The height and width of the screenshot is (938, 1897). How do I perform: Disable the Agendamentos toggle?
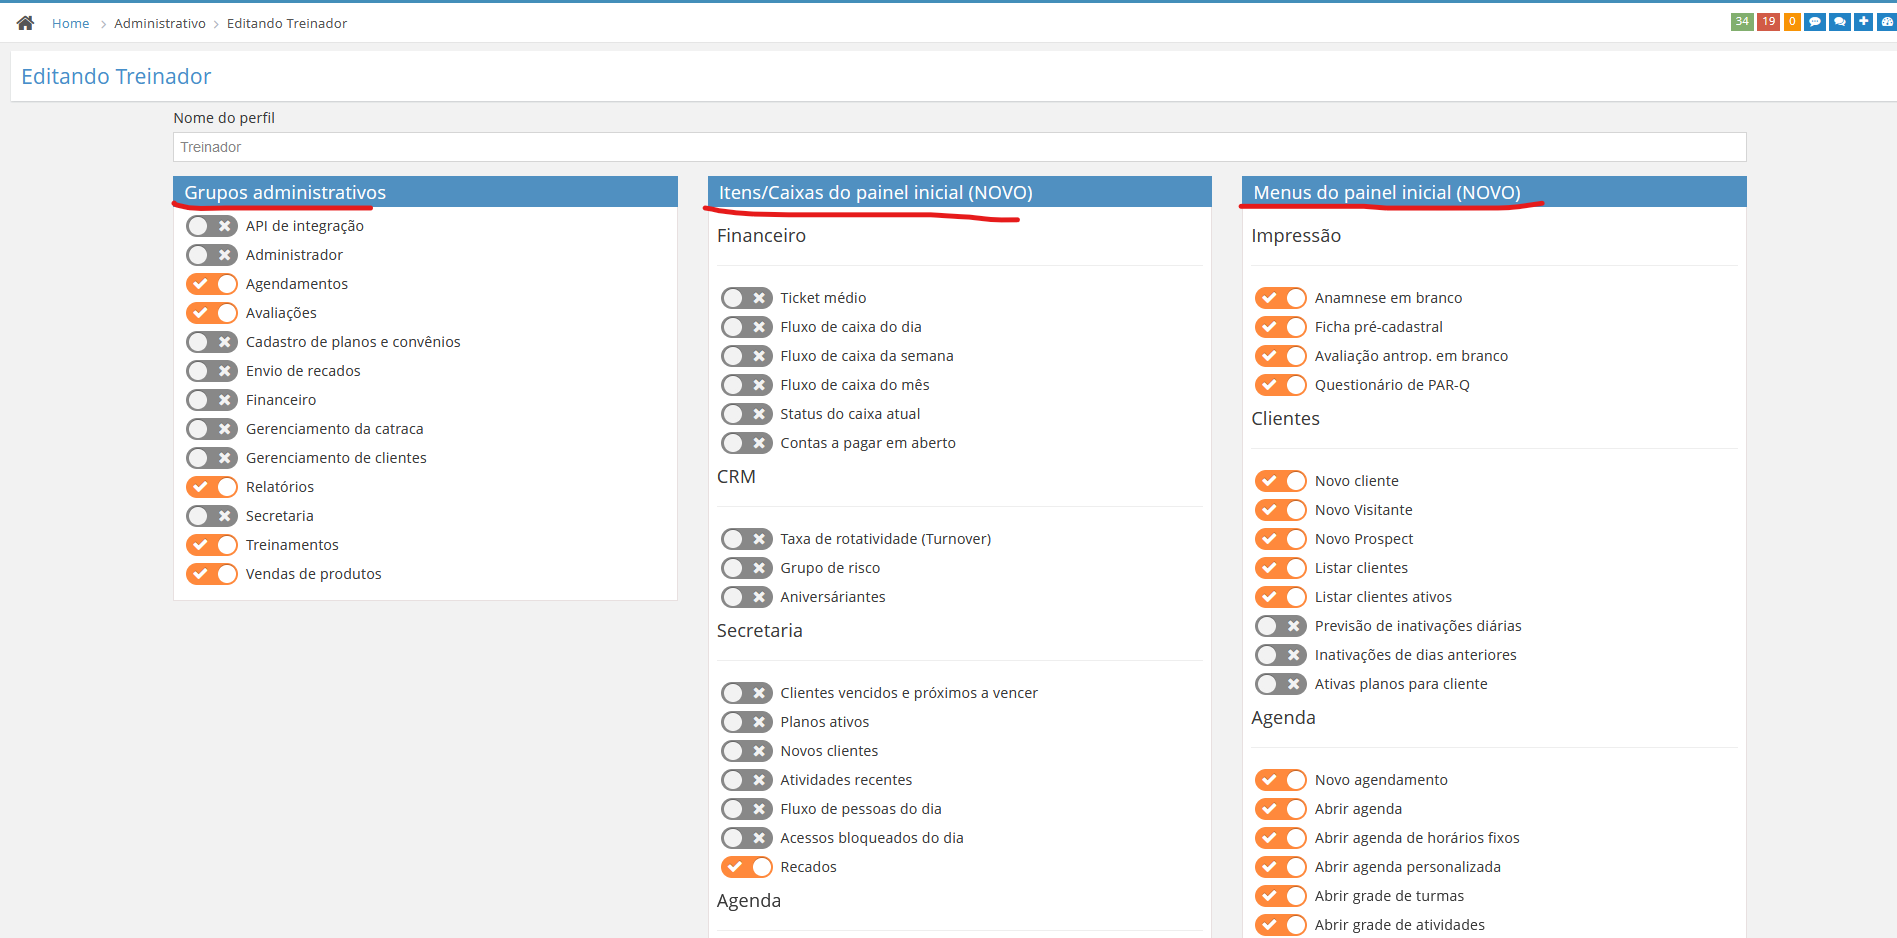click(x=212, y=284)
